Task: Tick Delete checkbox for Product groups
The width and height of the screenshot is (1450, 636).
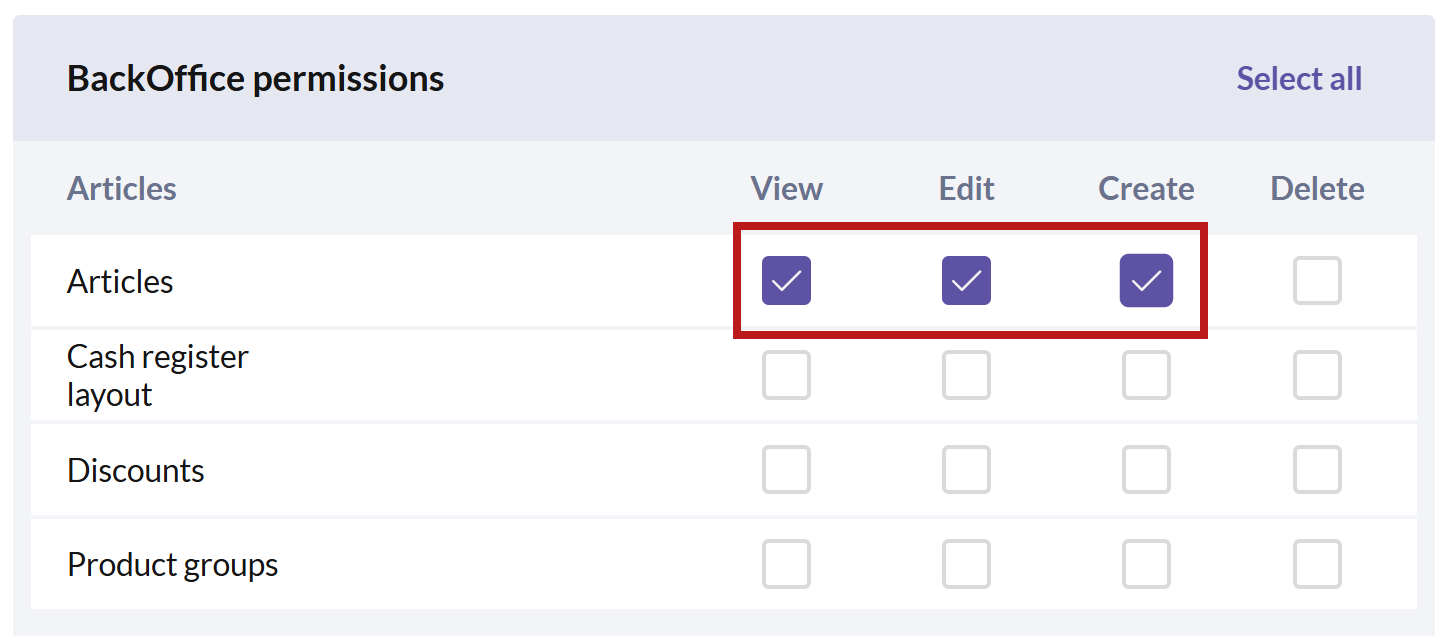Action: coord(1317,564)
